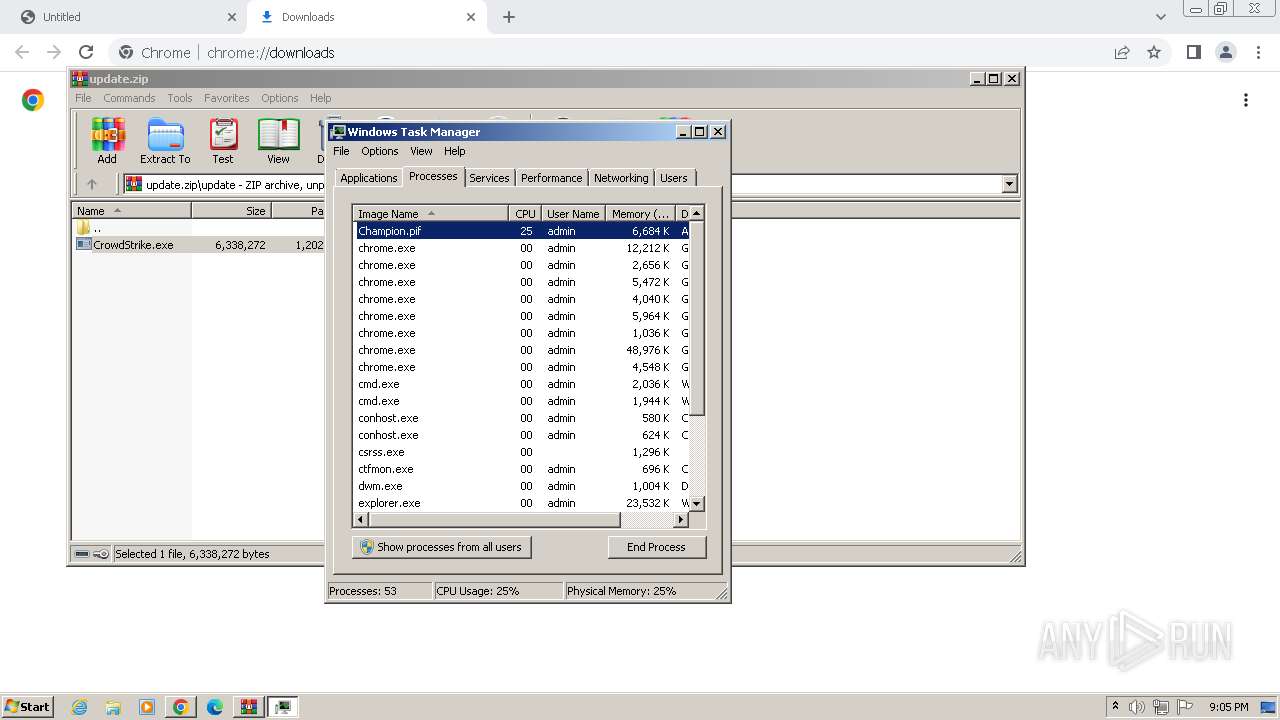
Task: Bookmark this page with the star icon
Action: [x=1154, y=52]
